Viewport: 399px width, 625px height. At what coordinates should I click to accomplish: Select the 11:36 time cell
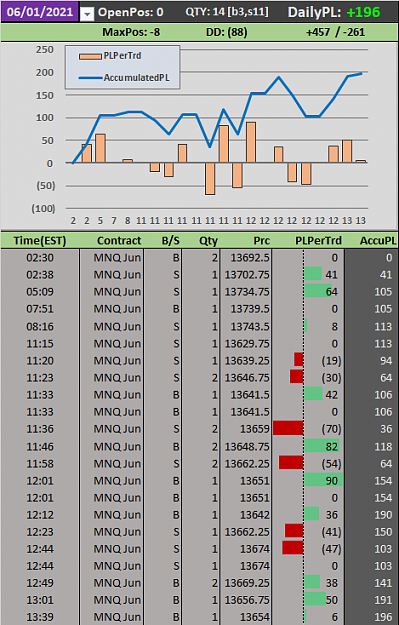click(x=40, y=429)
